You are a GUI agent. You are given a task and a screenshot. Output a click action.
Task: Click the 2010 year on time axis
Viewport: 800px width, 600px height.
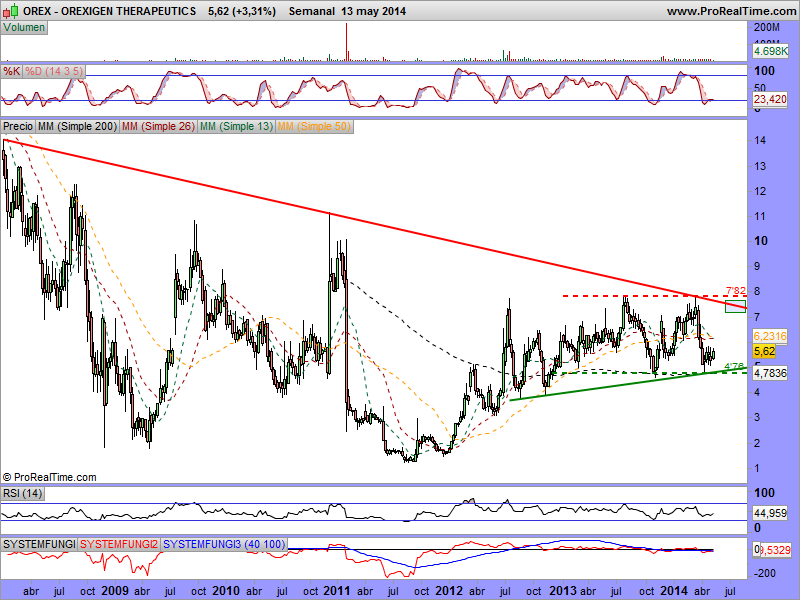tap(226, 591)
